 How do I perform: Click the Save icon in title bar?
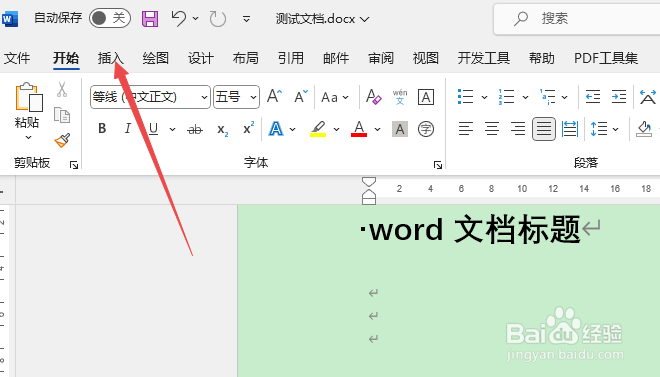tap(150, 19)
